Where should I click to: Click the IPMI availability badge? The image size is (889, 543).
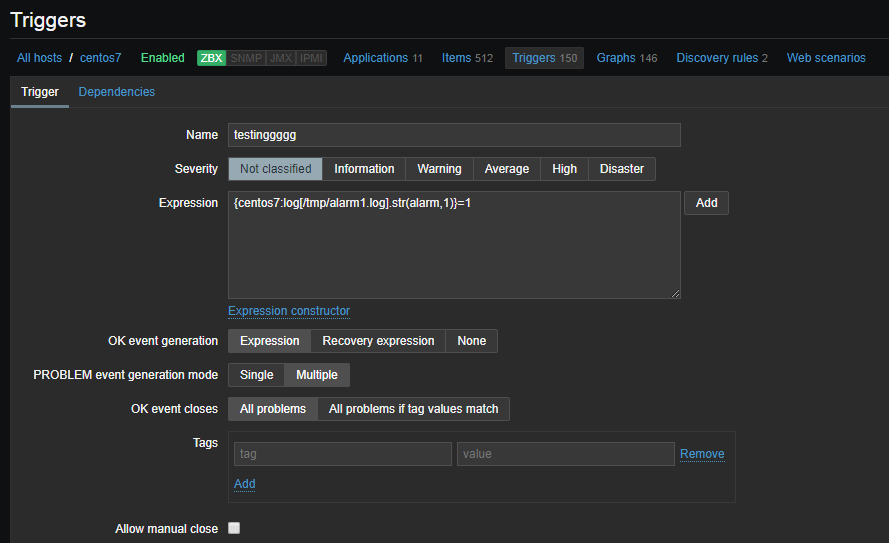[312, 58]
